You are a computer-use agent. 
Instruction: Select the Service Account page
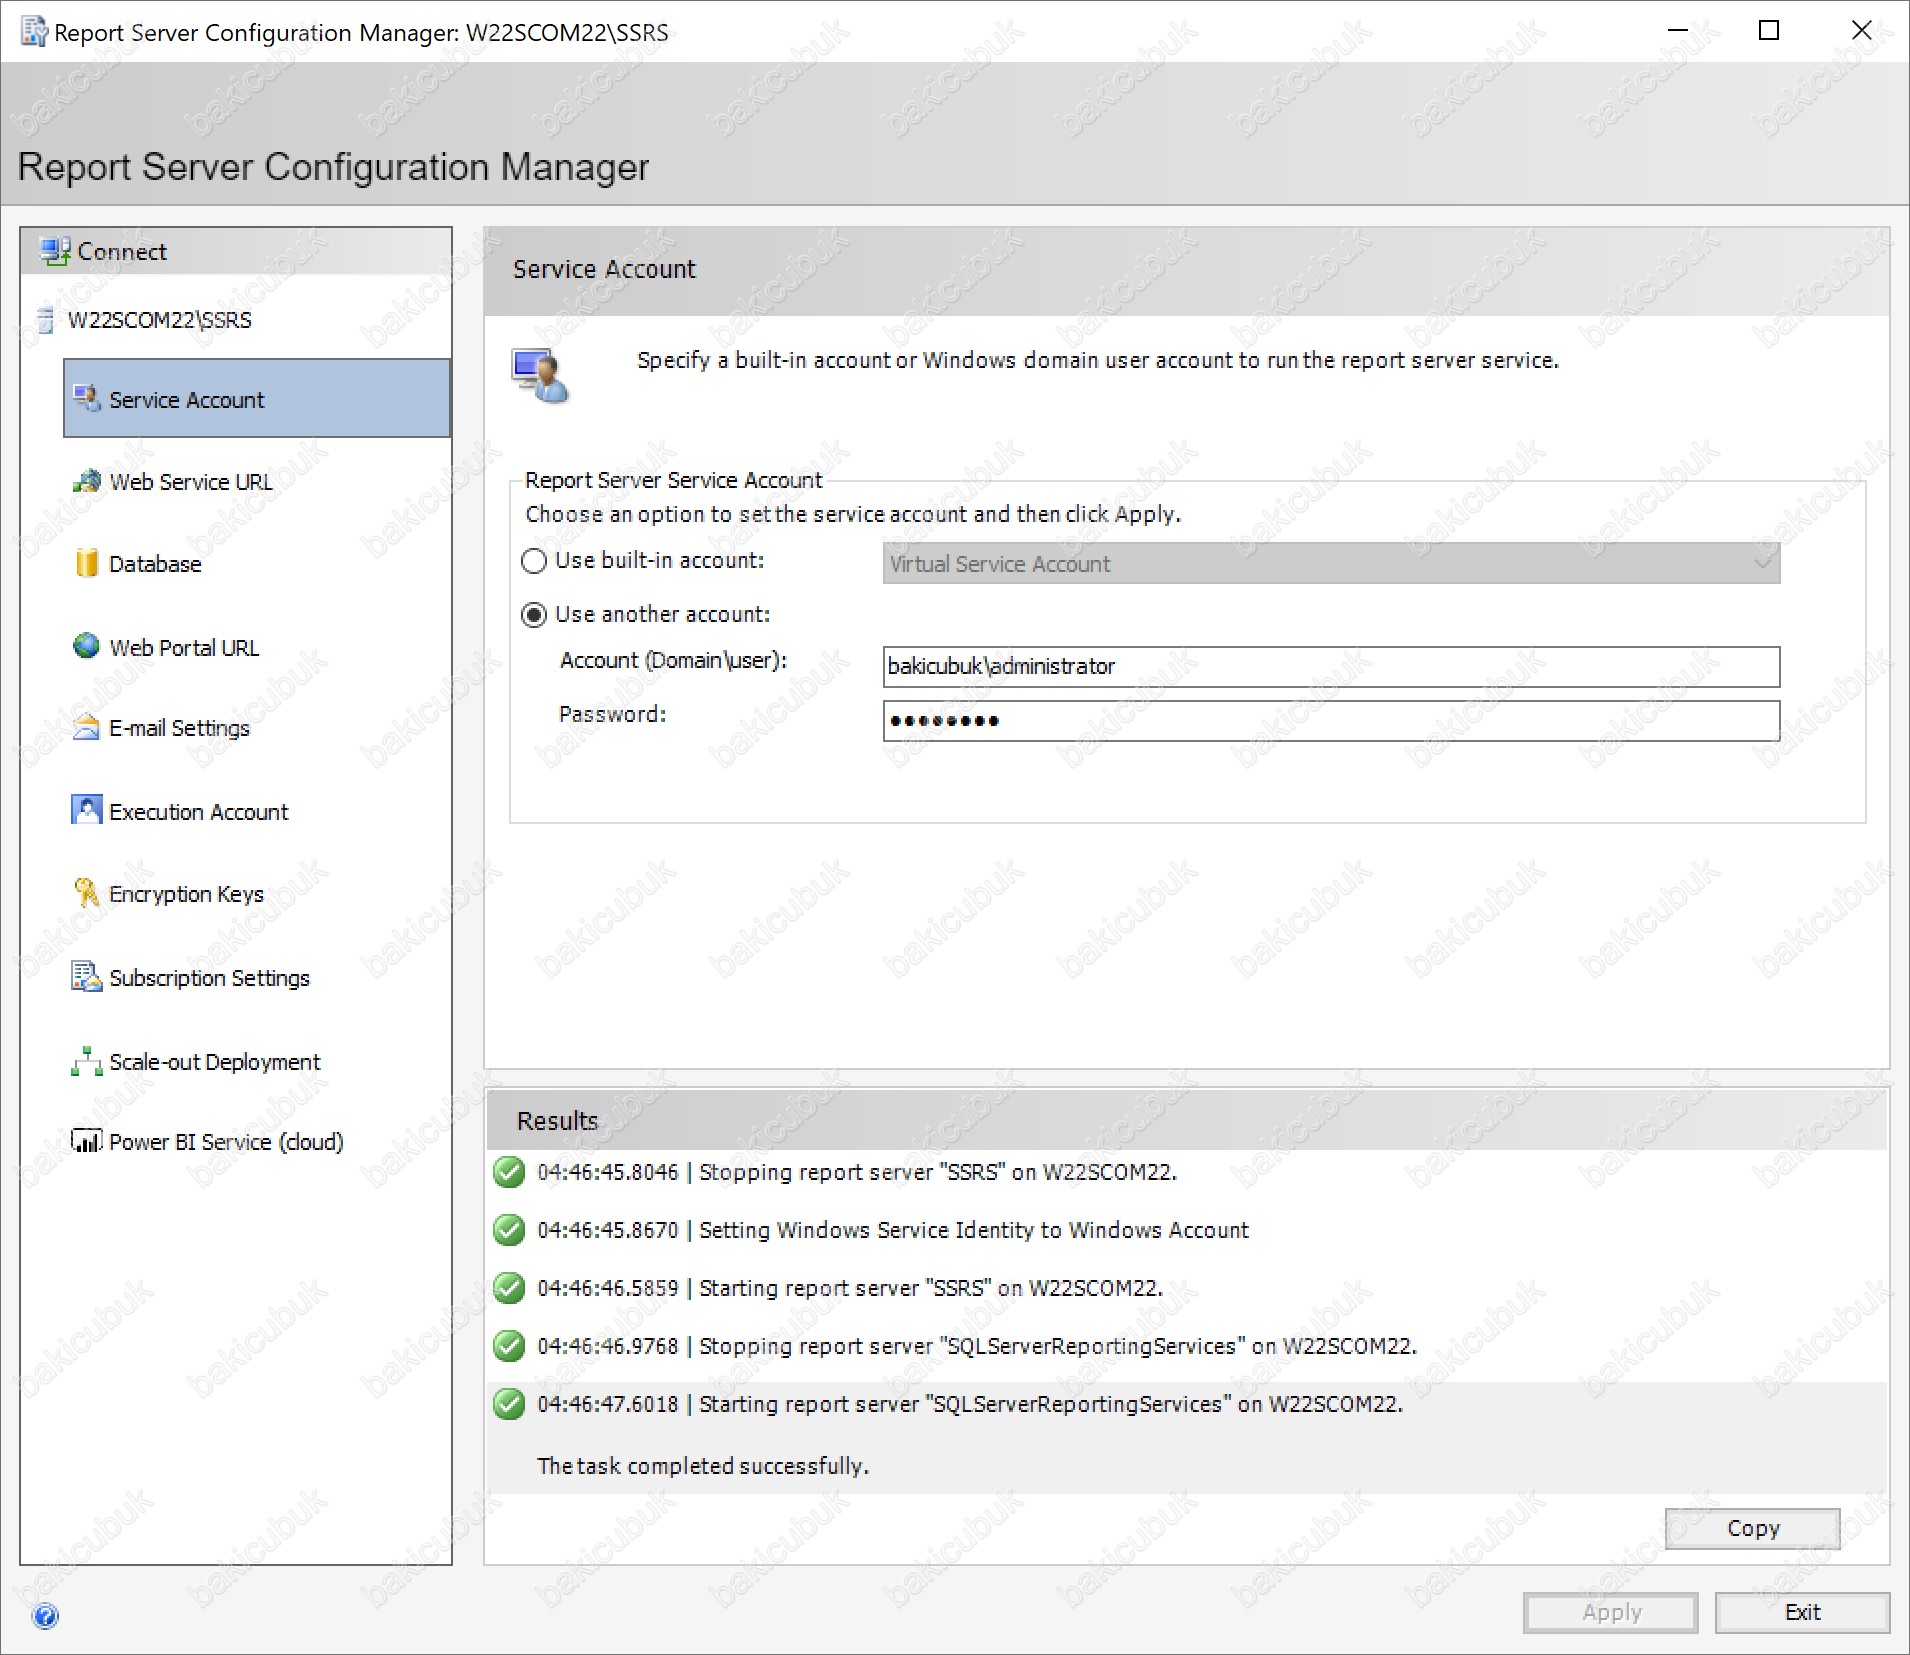click(x=257, y=399)
